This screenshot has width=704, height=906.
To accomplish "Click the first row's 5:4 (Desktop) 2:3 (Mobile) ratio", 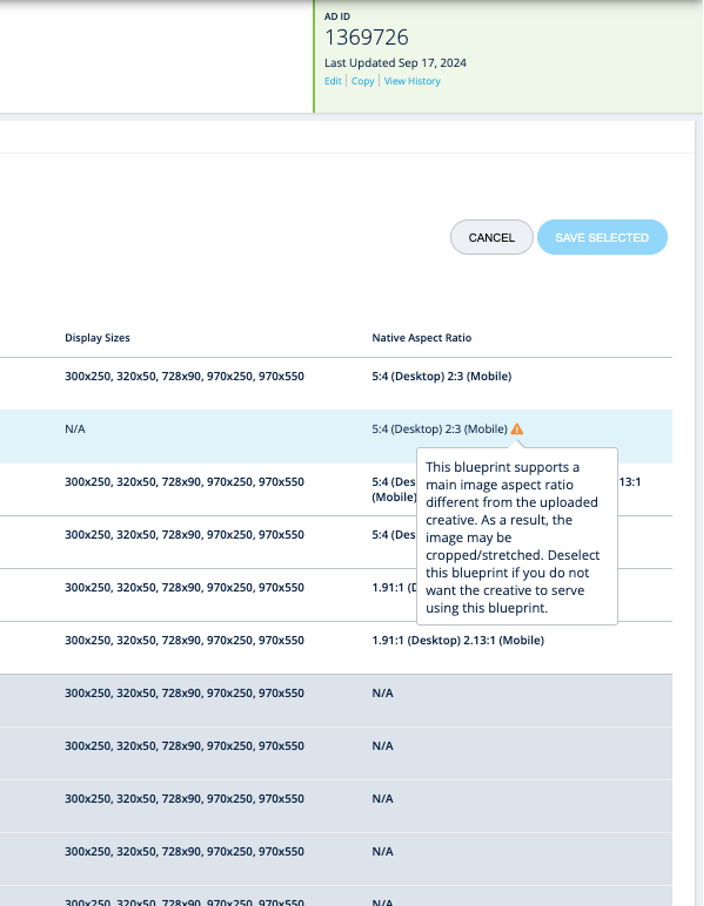I will click(441, 377).
